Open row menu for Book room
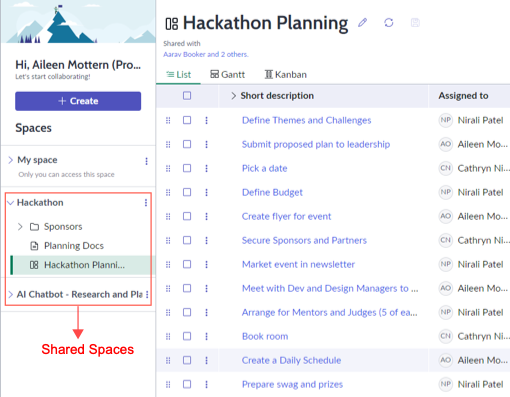 (x=206, y=336)
